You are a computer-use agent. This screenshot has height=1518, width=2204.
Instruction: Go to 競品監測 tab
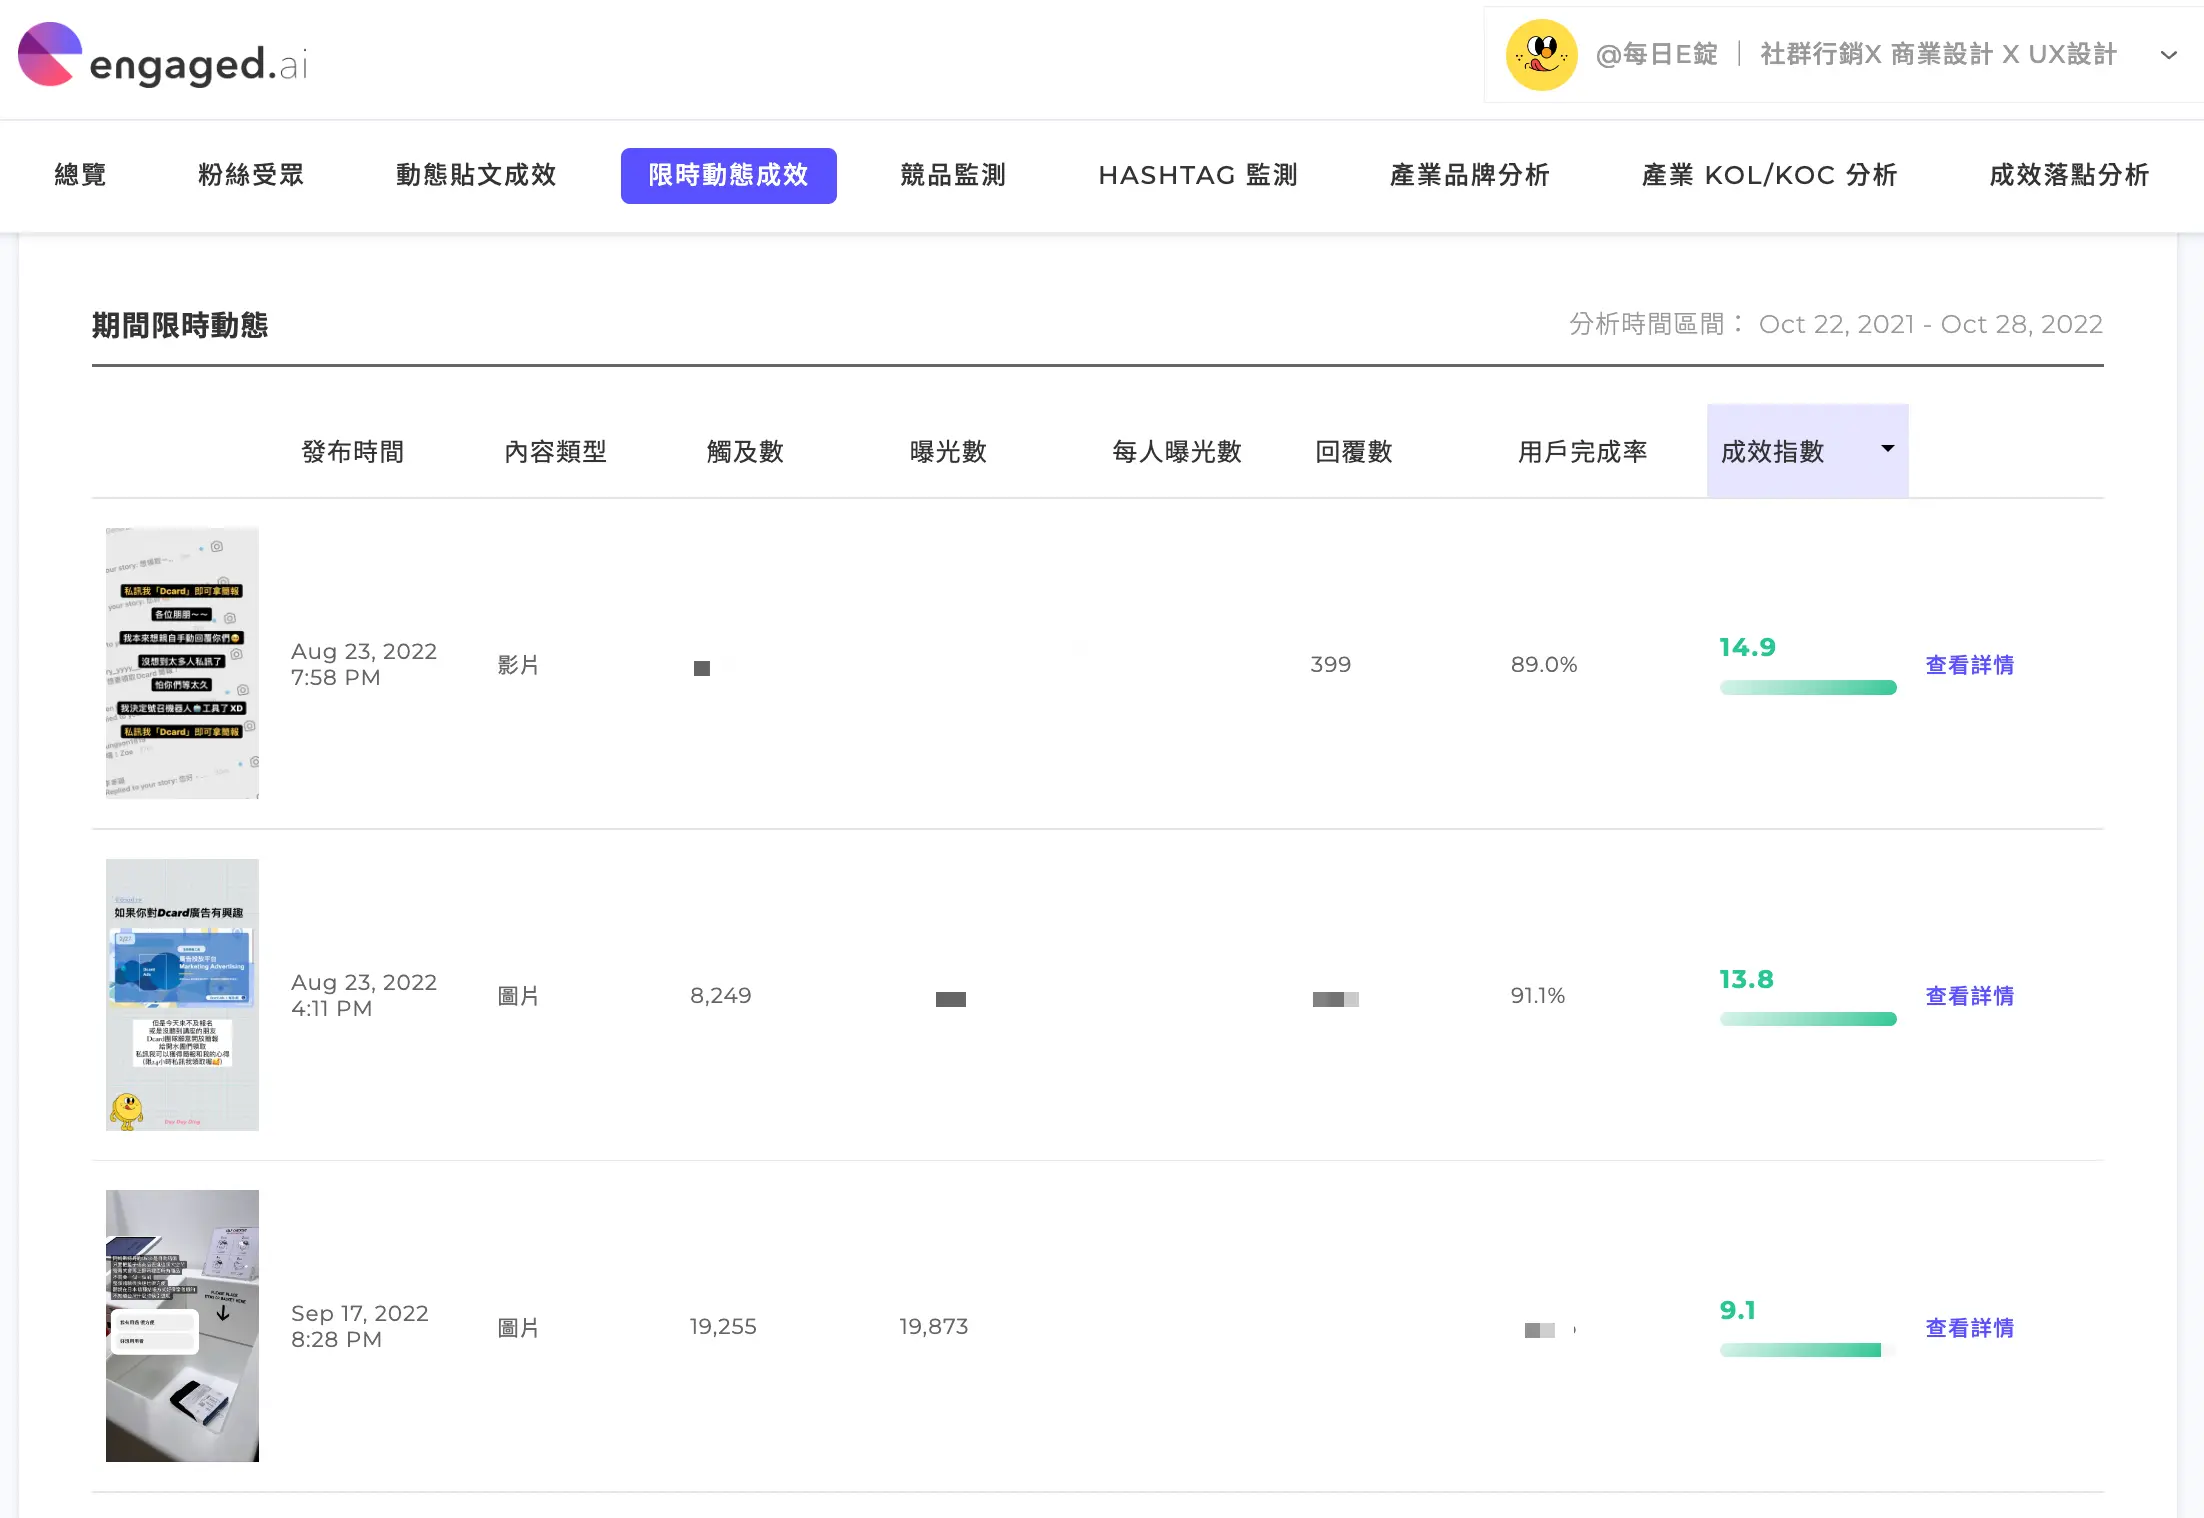[953, 175]
